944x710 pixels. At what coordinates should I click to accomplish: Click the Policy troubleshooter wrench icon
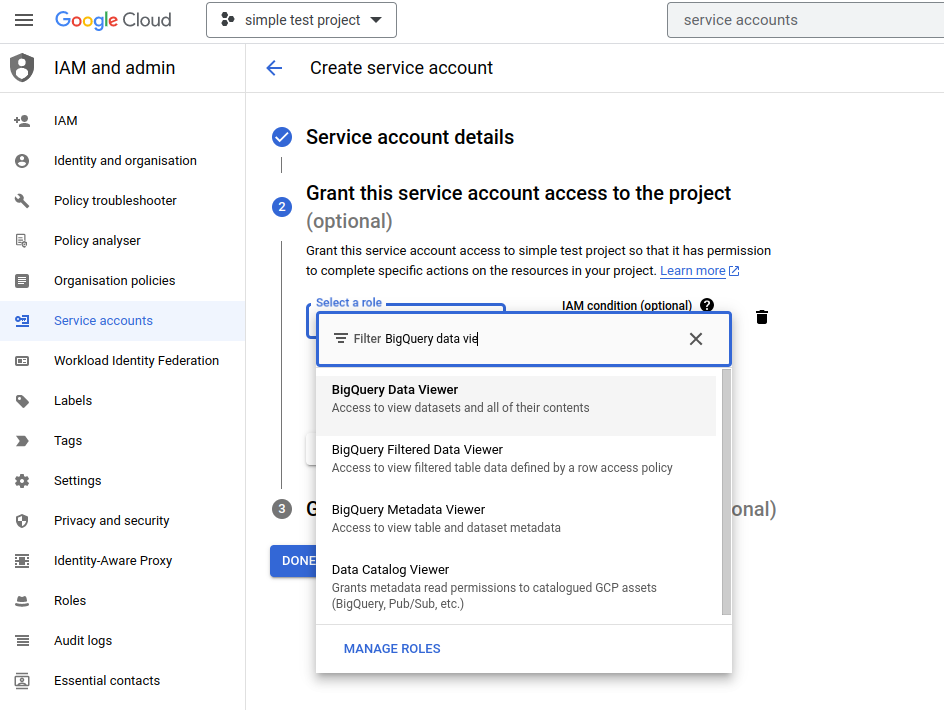pos(22,201)
